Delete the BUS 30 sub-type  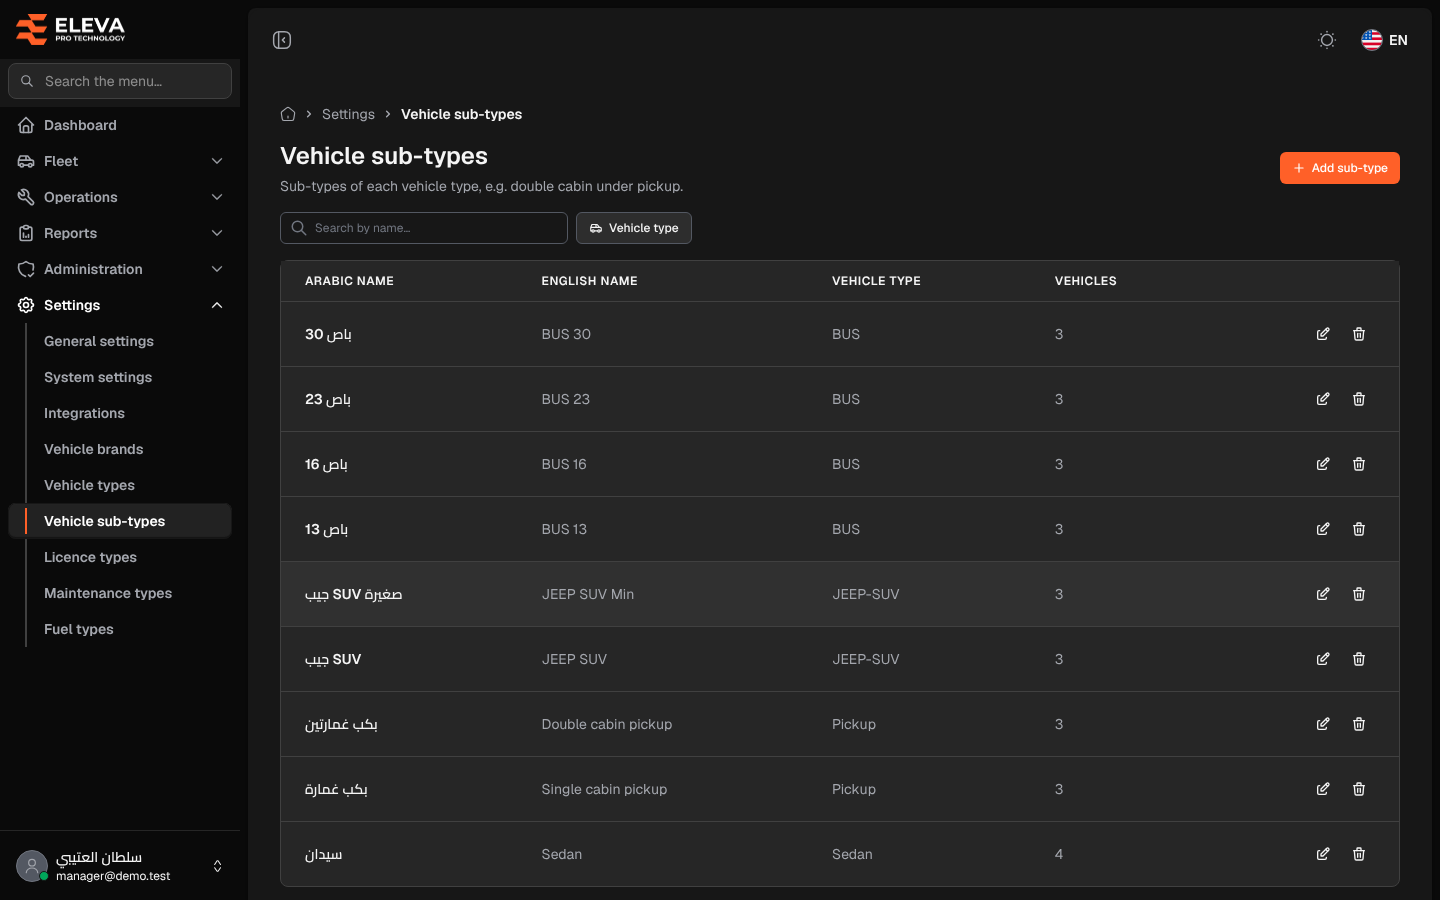[1359, 334]
